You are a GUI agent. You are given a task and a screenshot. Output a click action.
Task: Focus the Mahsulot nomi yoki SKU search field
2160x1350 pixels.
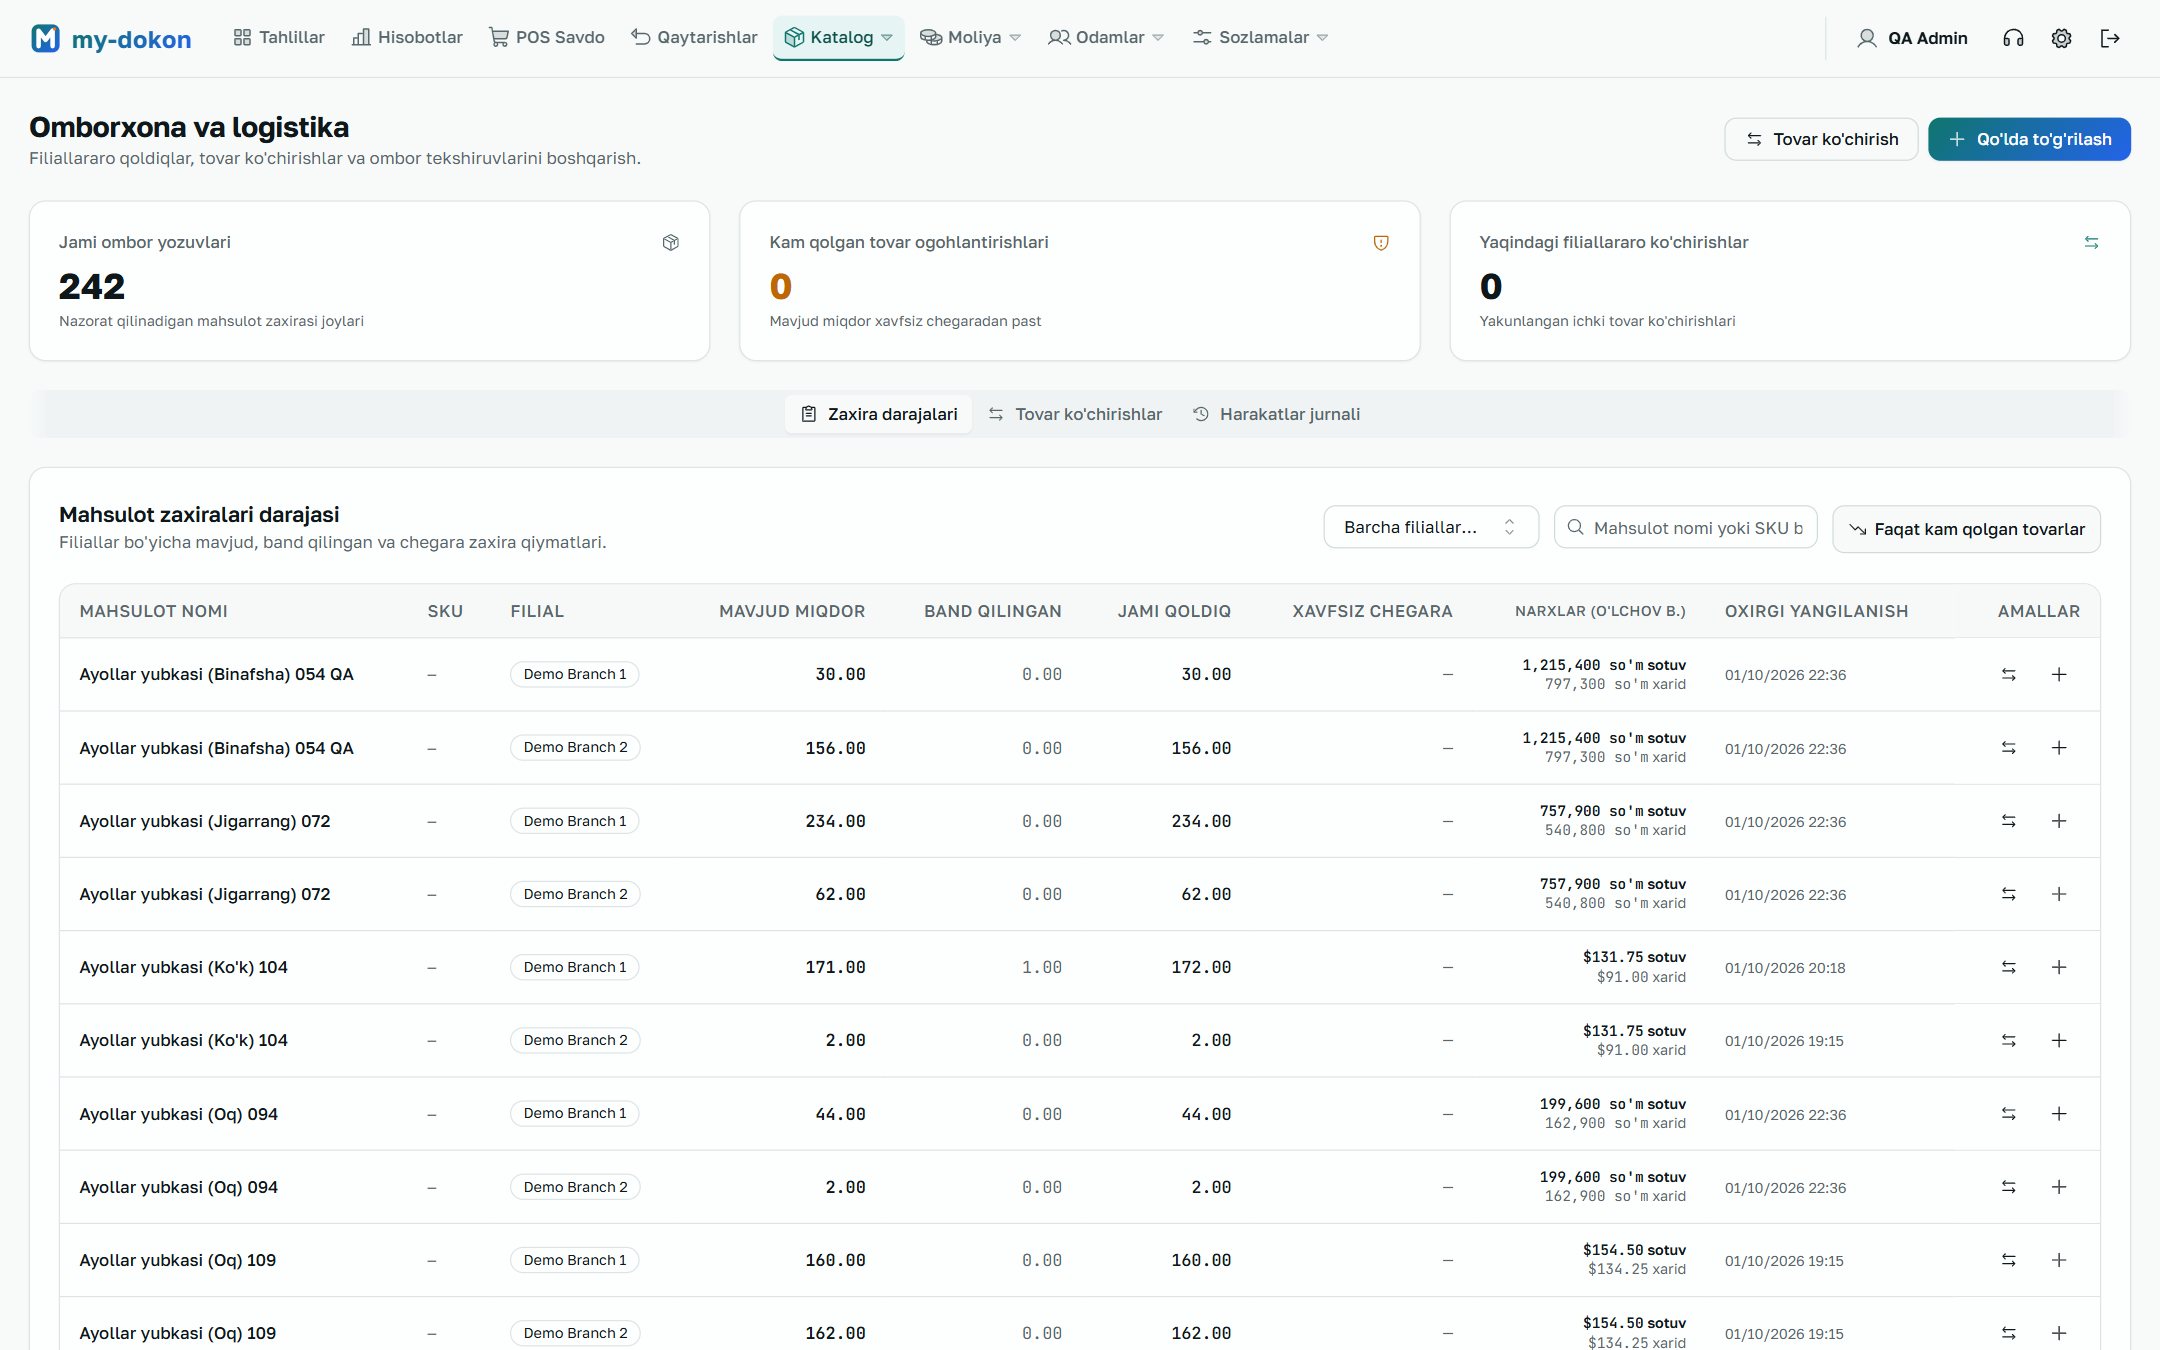pyautogui.click(x=1686, y=527)
